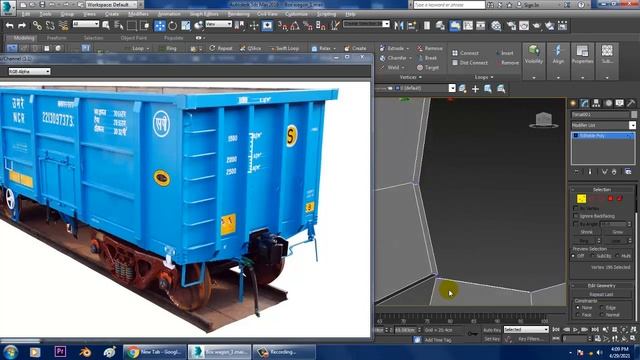Open the RGB Alpha channel dropdown
The width and height of the screenshot is (640, 360).
[x=29, y=71]
